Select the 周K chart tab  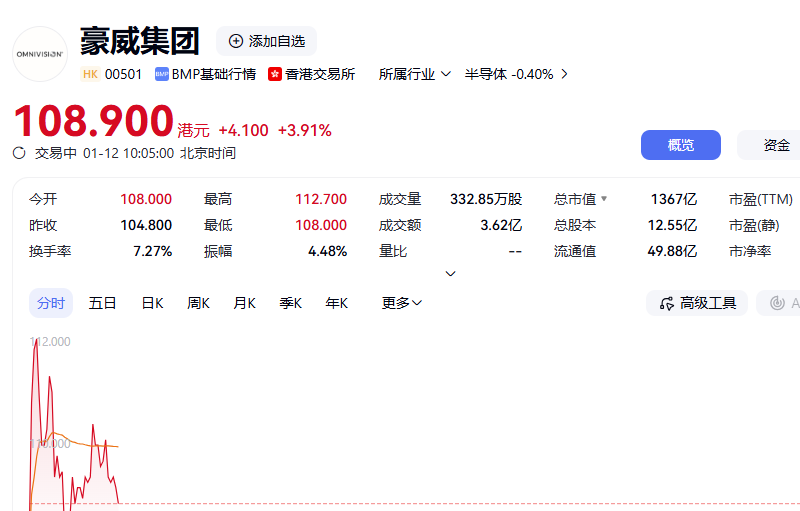pyautogui.click(x=198, y=303)
